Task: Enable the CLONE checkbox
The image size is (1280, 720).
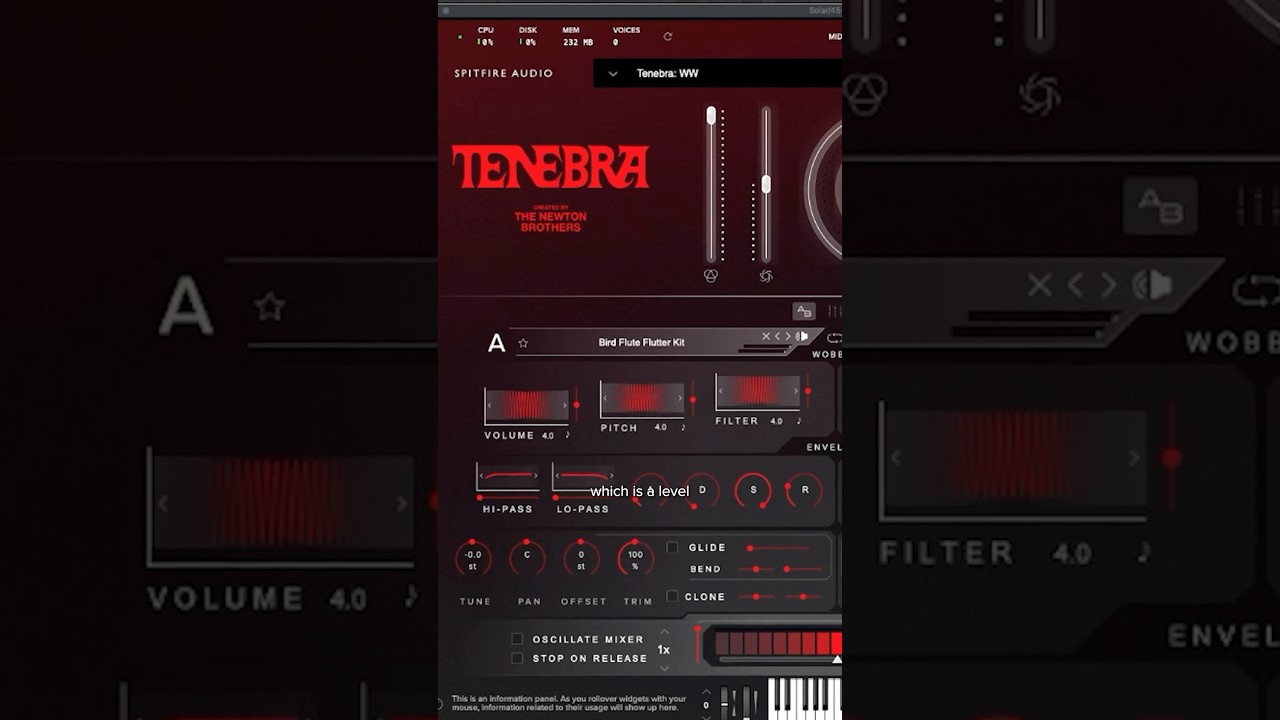Action: click(672, 596)
